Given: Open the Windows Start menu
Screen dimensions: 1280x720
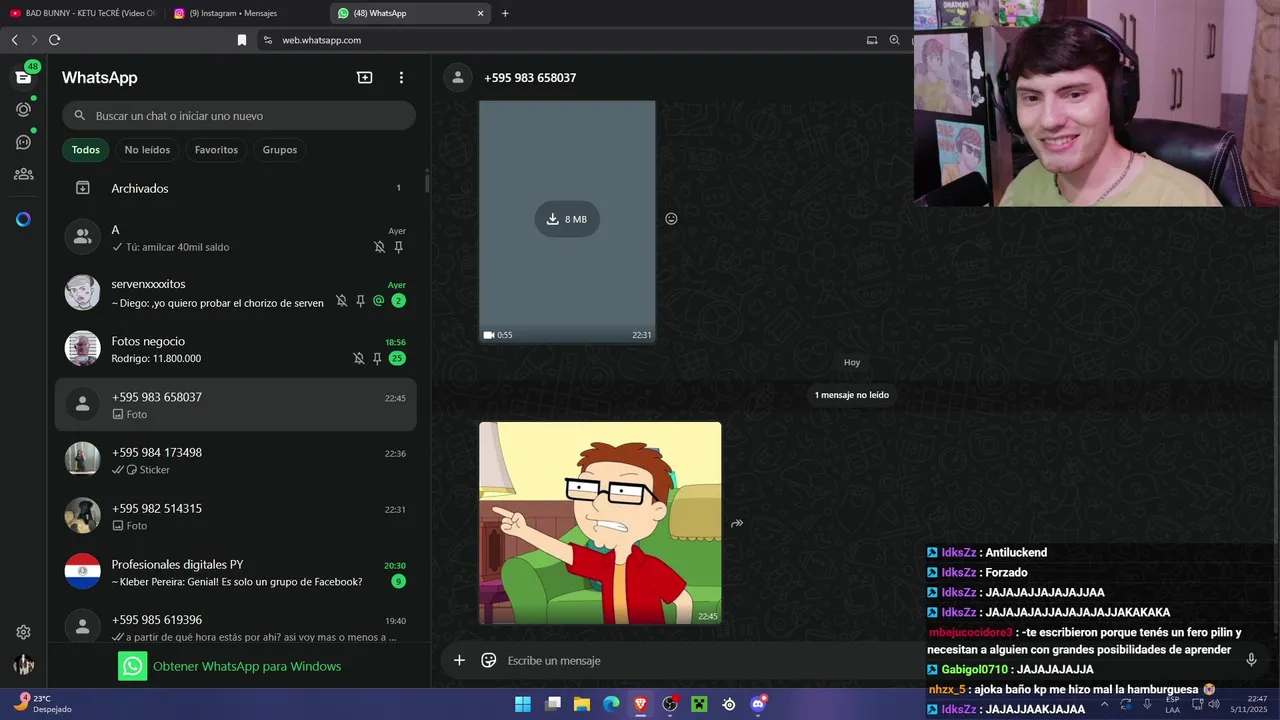Looking at the screenshot, I should (x=523, y=704).
